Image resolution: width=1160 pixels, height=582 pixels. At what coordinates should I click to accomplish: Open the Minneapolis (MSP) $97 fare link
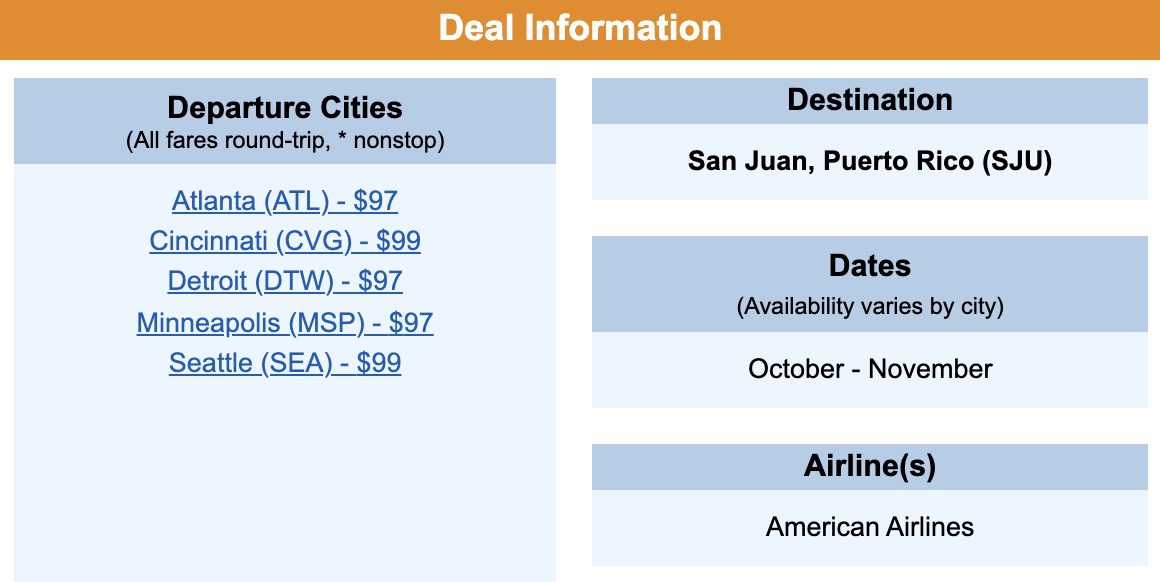pos(284,323)
